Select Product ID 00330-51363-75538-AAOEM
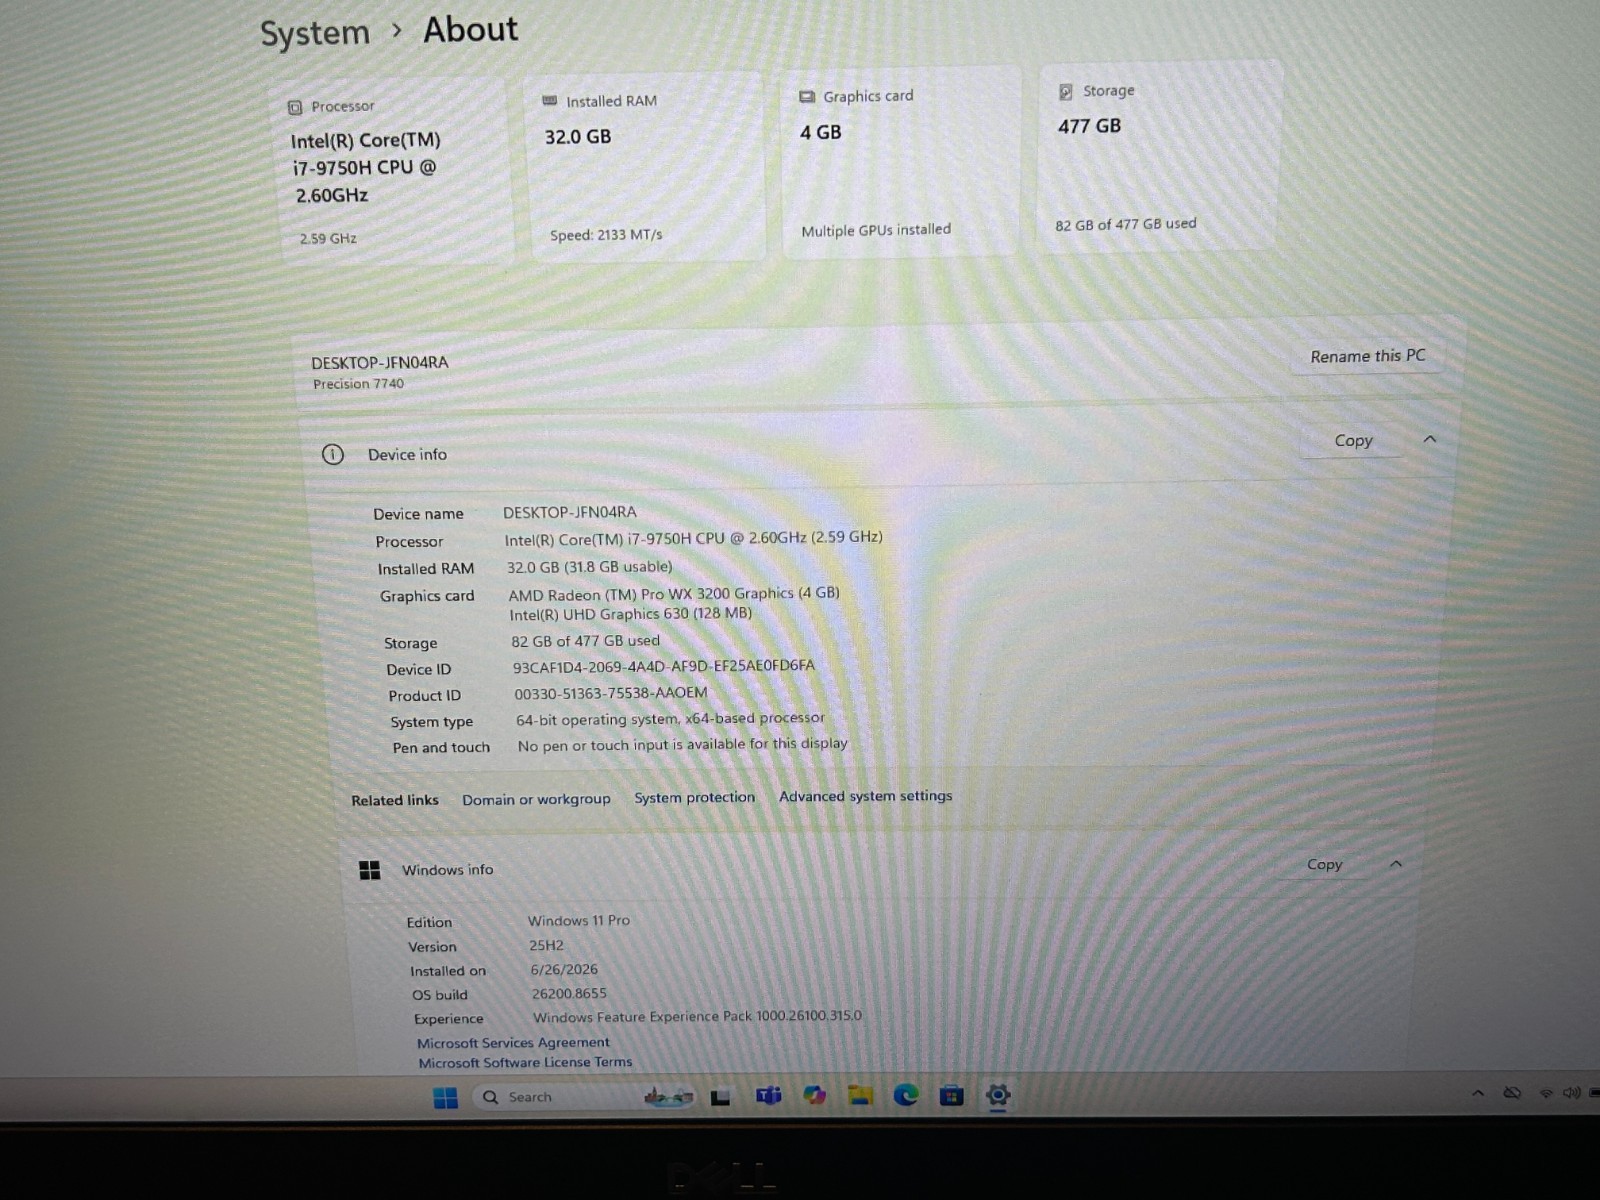The width and height of the screenshot is (1600, 1200). click(611, 693)
